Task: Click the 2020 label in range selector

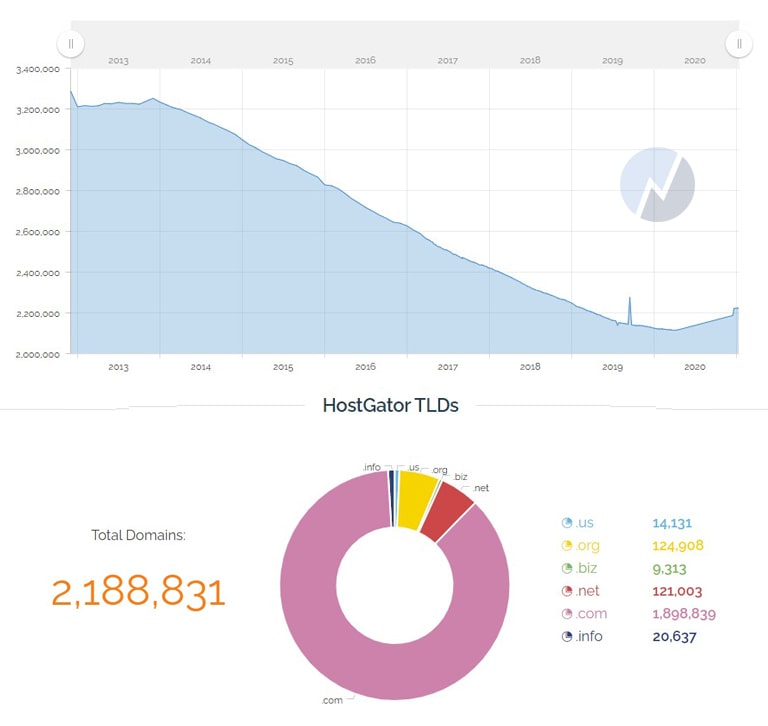Action: coord(695,61)
